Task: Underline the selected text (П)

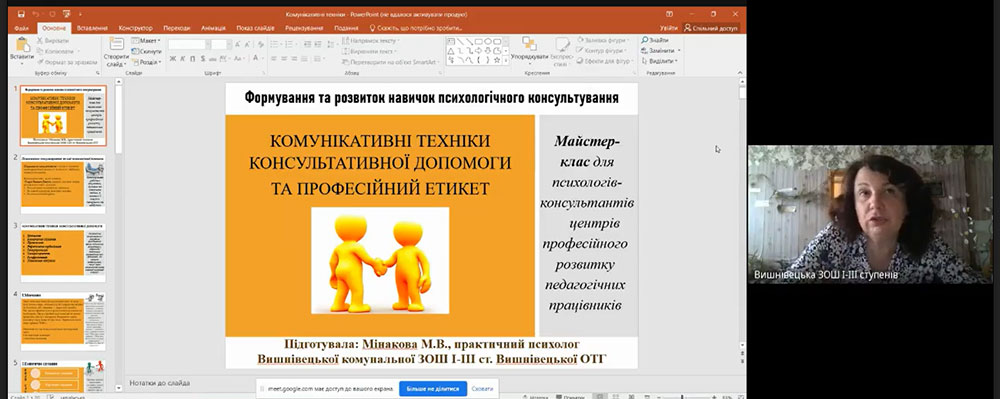Action: pos(193,59)
